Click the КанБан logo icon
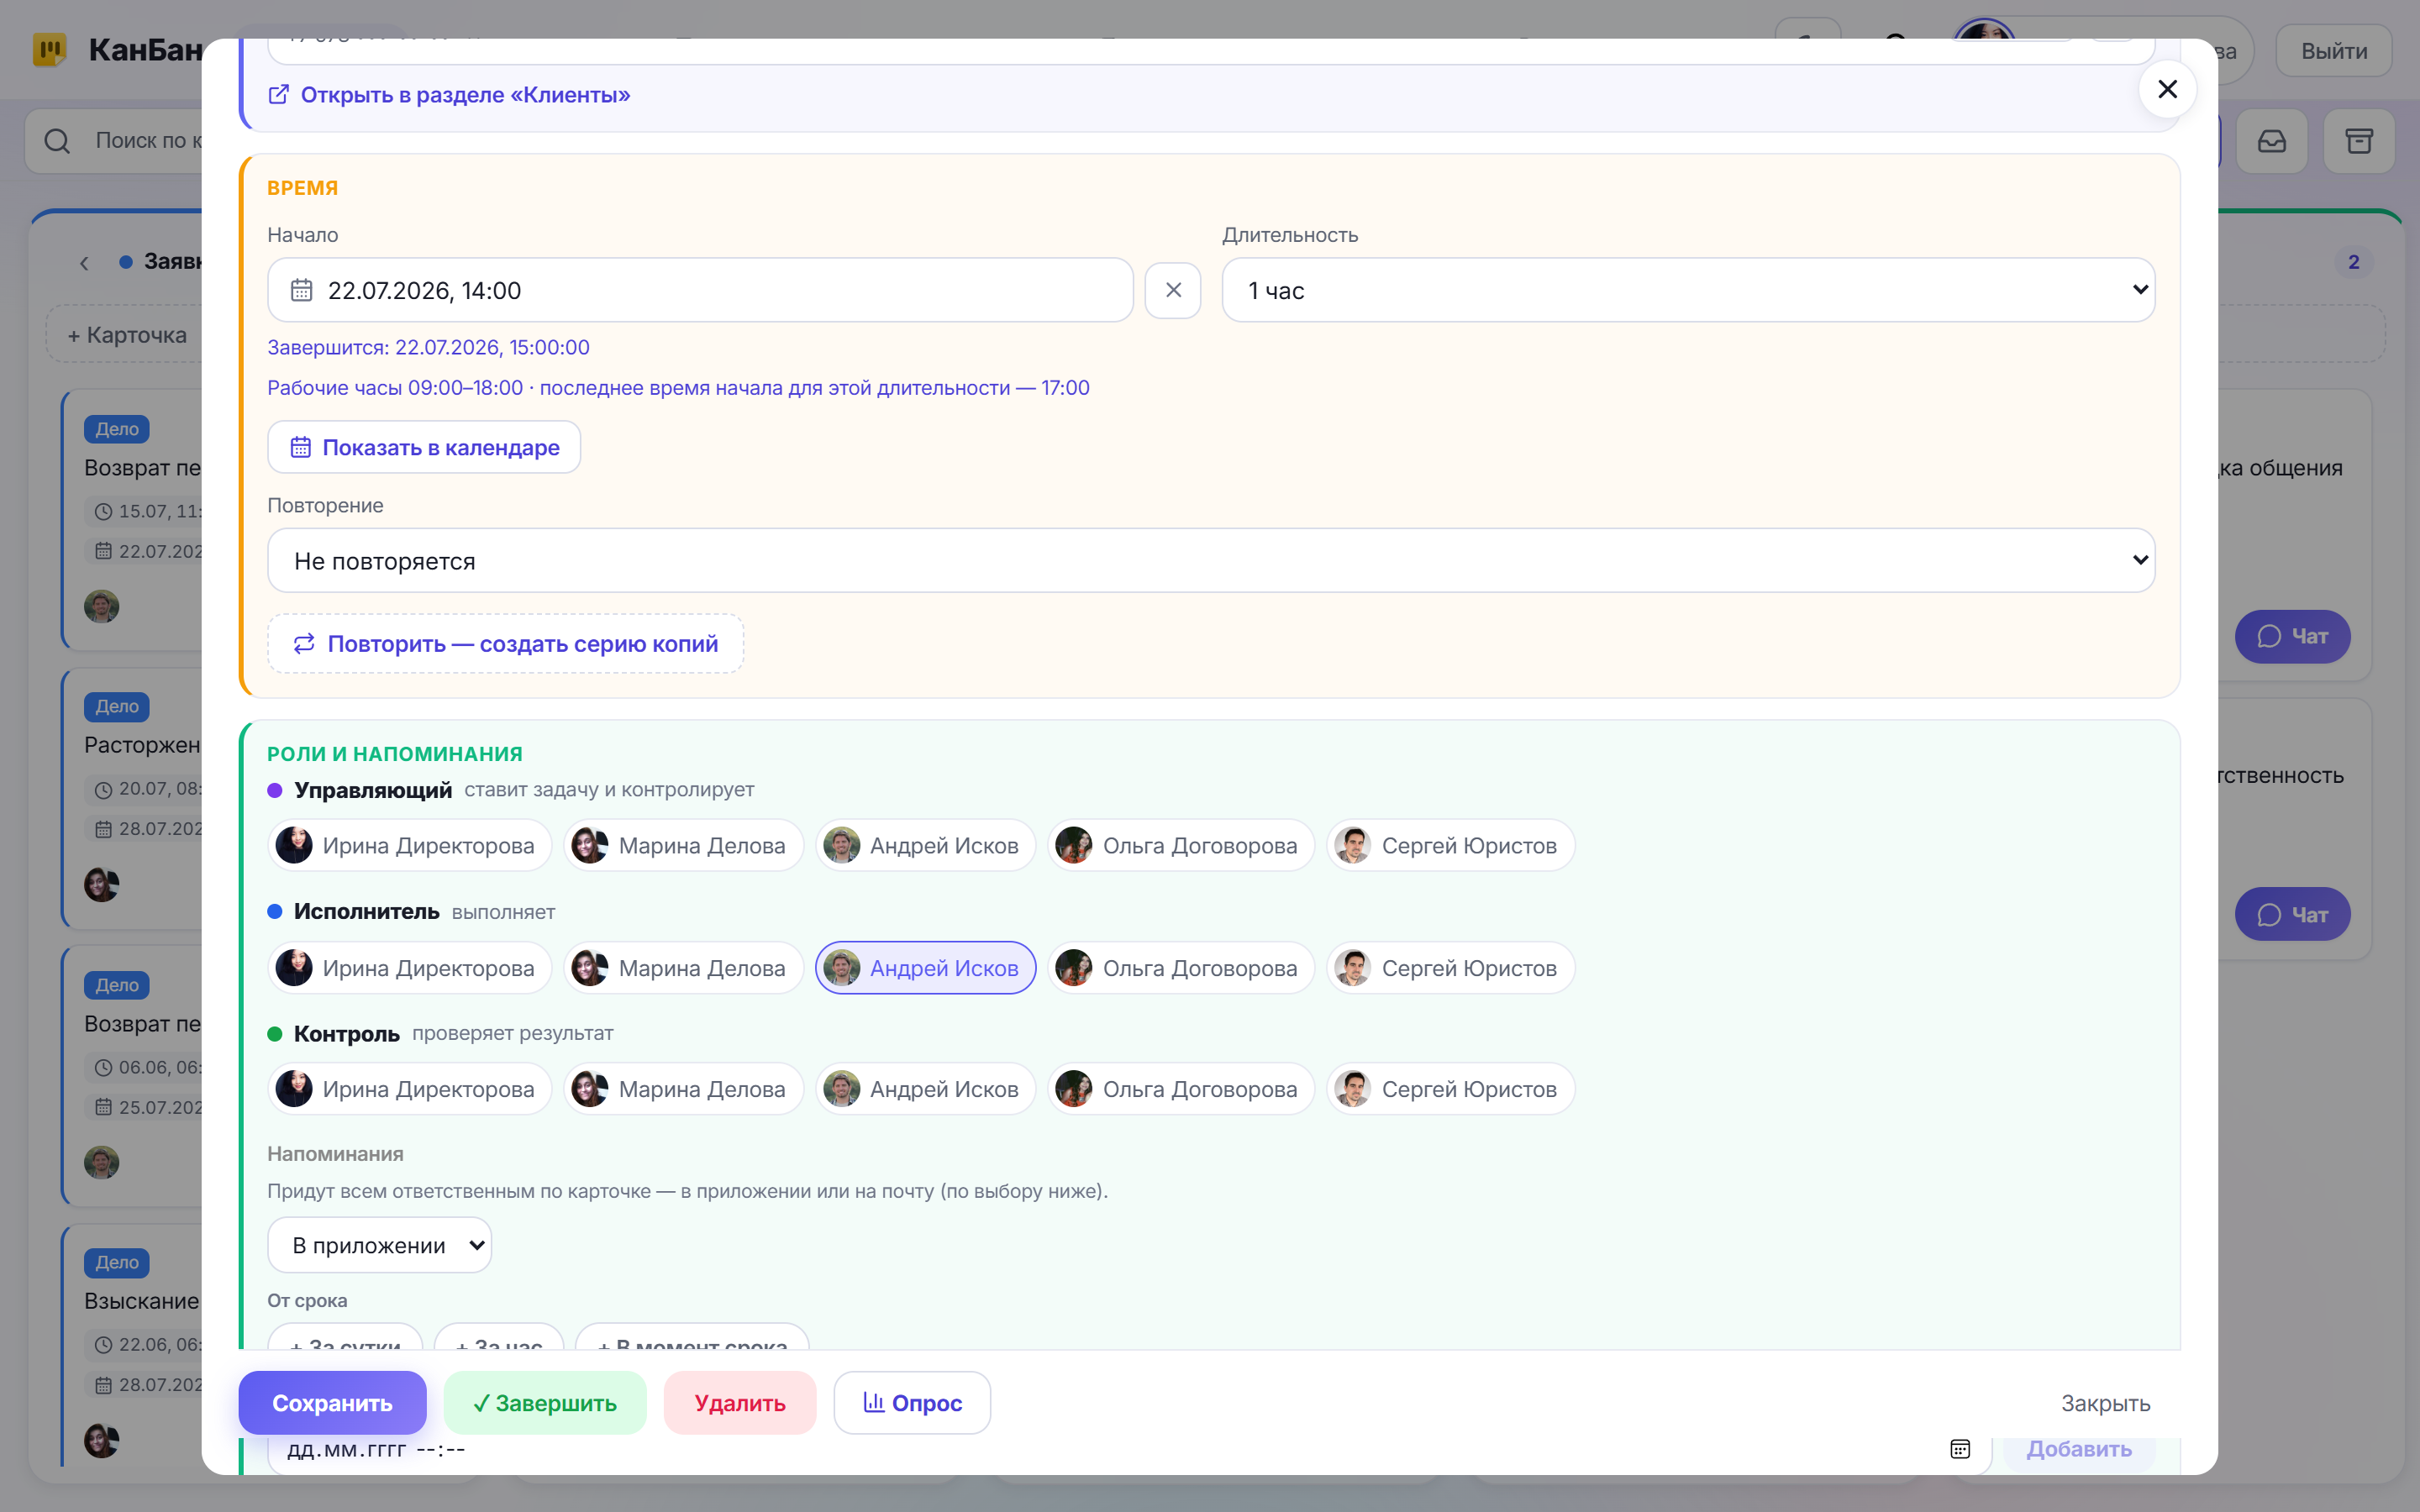2420x1512 pixels. tap(49, 50)
